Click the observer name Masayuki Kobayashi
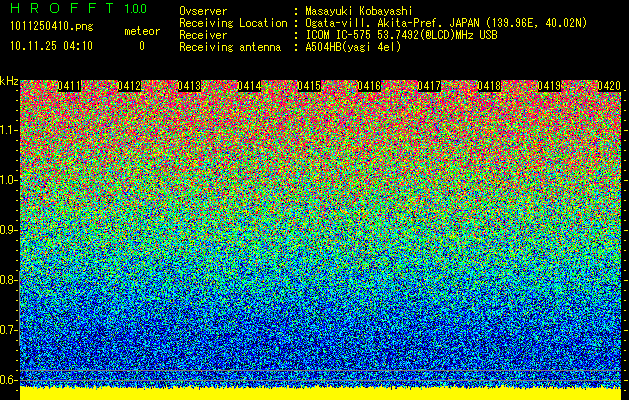629x400 pixels. tap(358, 12)
